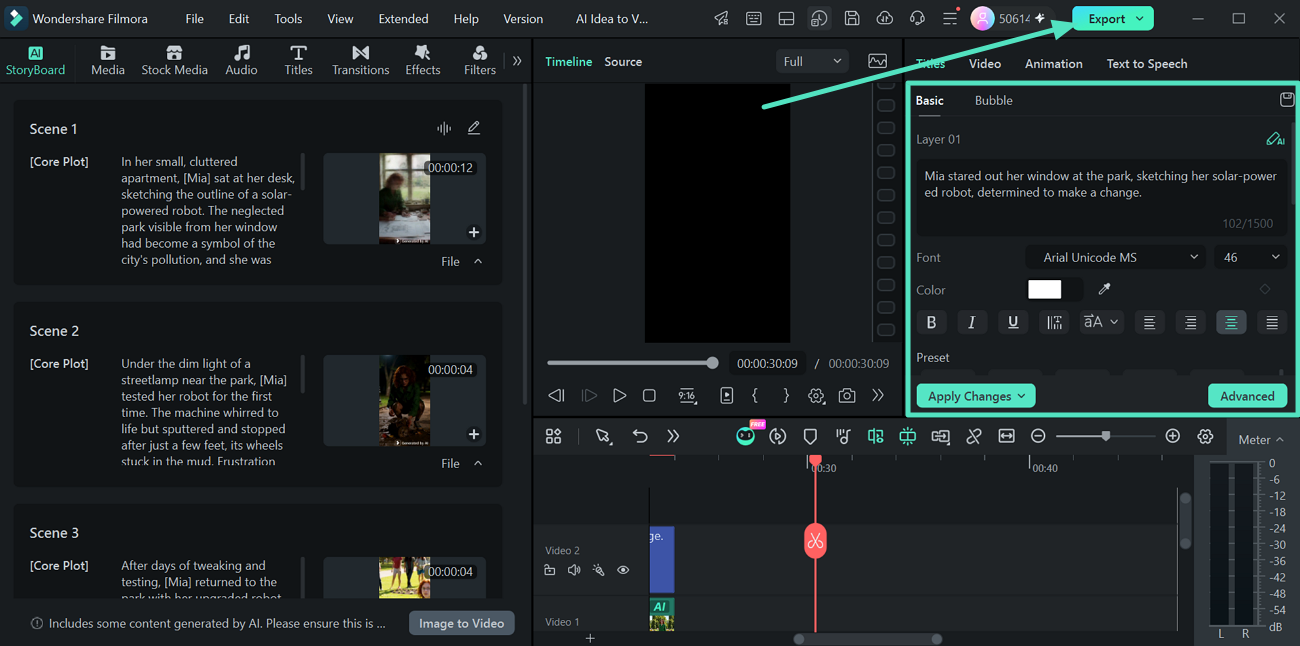The image size is (1300, 646).
Task: Mute the Video 2 track audio
Action: pyautogui.click(x=574, y=571)
